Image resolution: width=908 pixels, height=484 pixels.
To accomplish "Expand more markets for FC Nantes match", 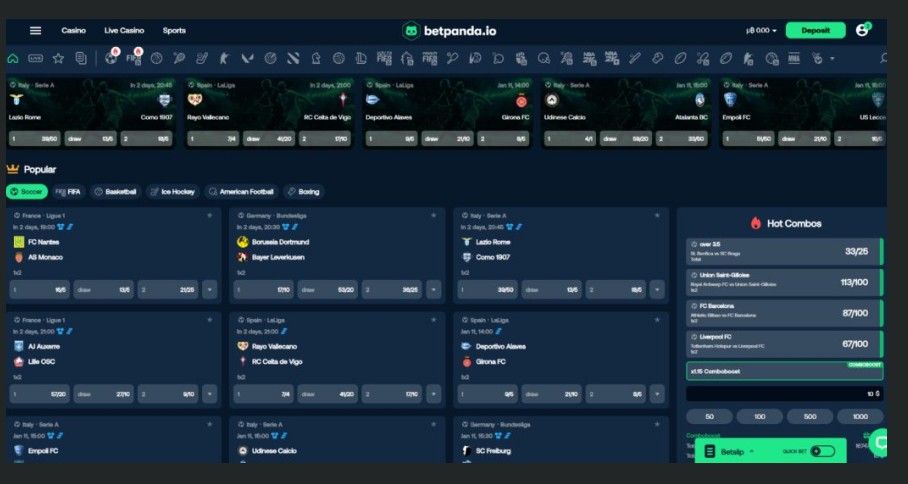I will pyautogui.click(x=210, y=289).
